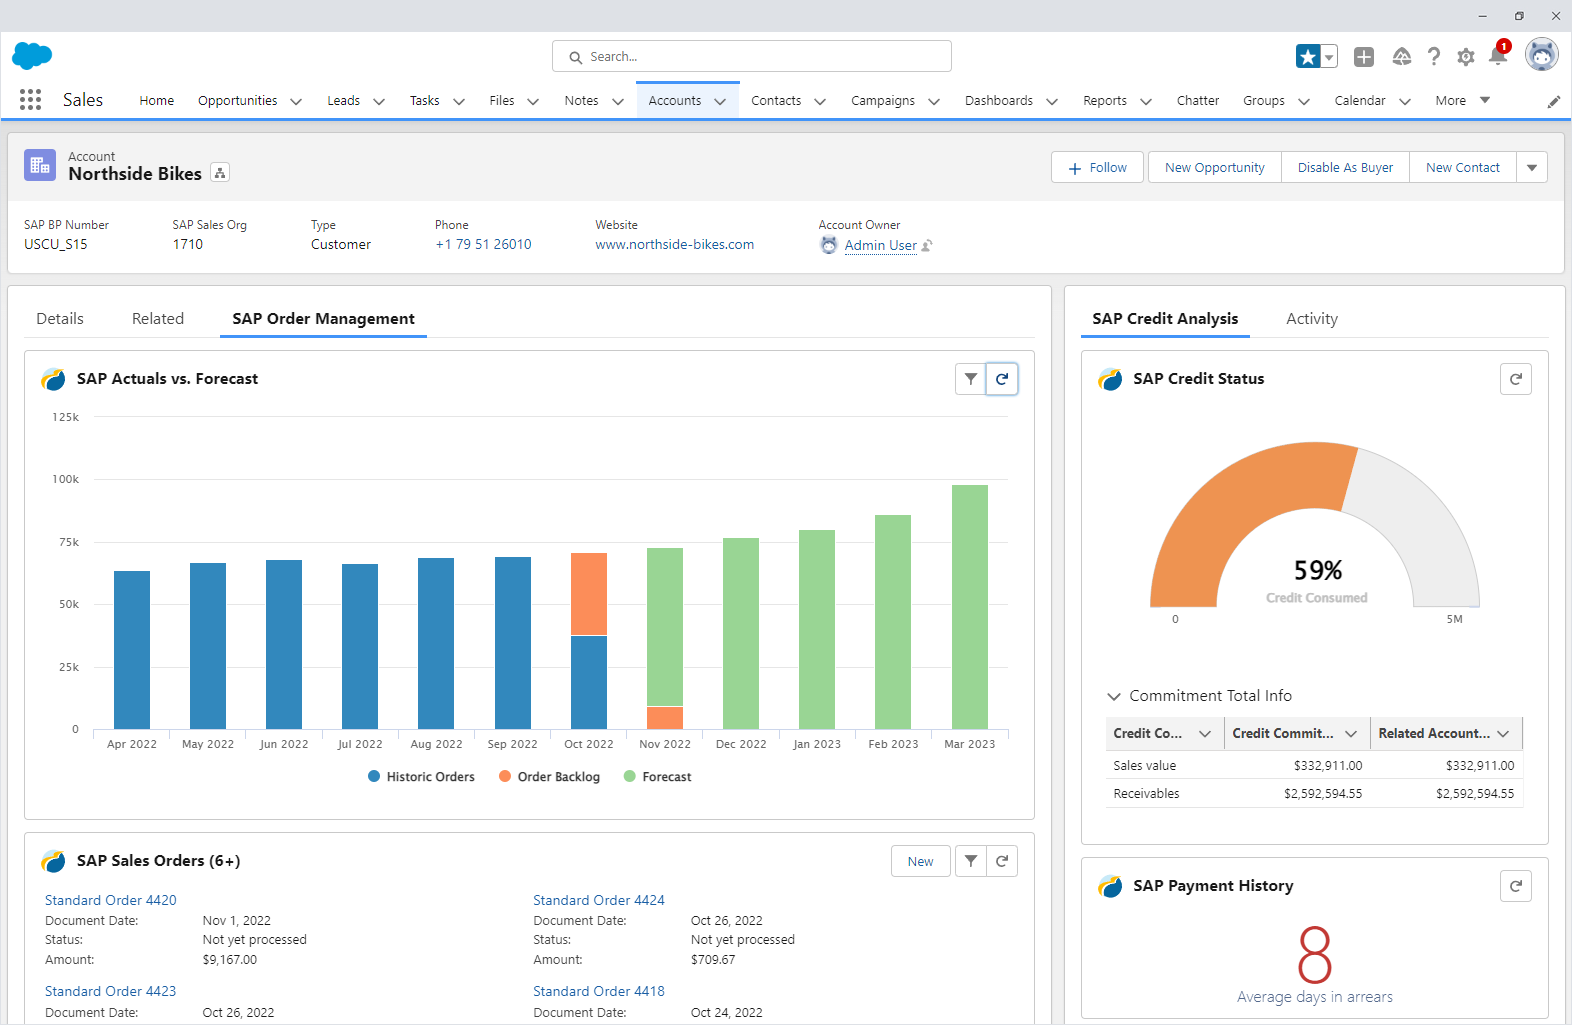Refresh the SAP Credit Status card
The image size is (1572, 1025).
pos(1516,379)
